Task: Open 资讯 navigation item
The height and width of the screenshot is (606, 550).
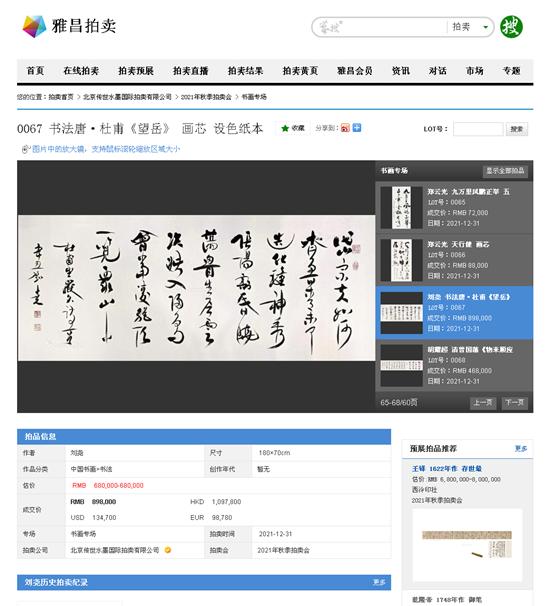Action: [x=401, y=71]
